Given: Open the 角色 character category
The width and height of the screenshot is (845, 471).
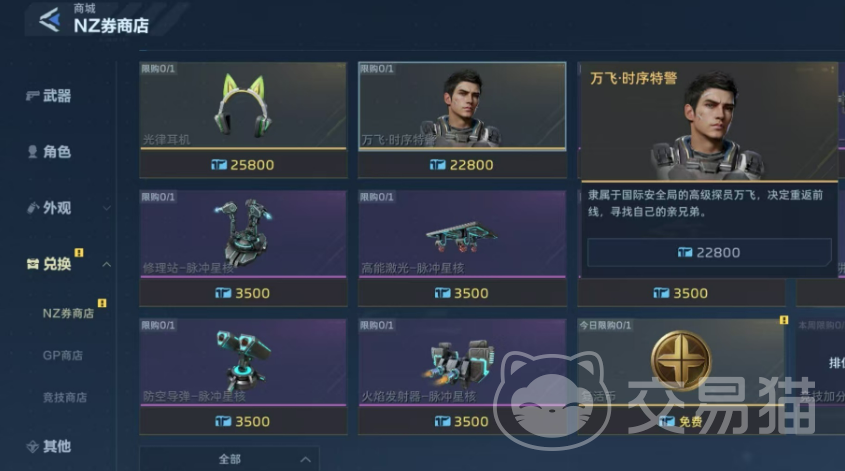Looking at the screenshot, I should click(49, 152).
